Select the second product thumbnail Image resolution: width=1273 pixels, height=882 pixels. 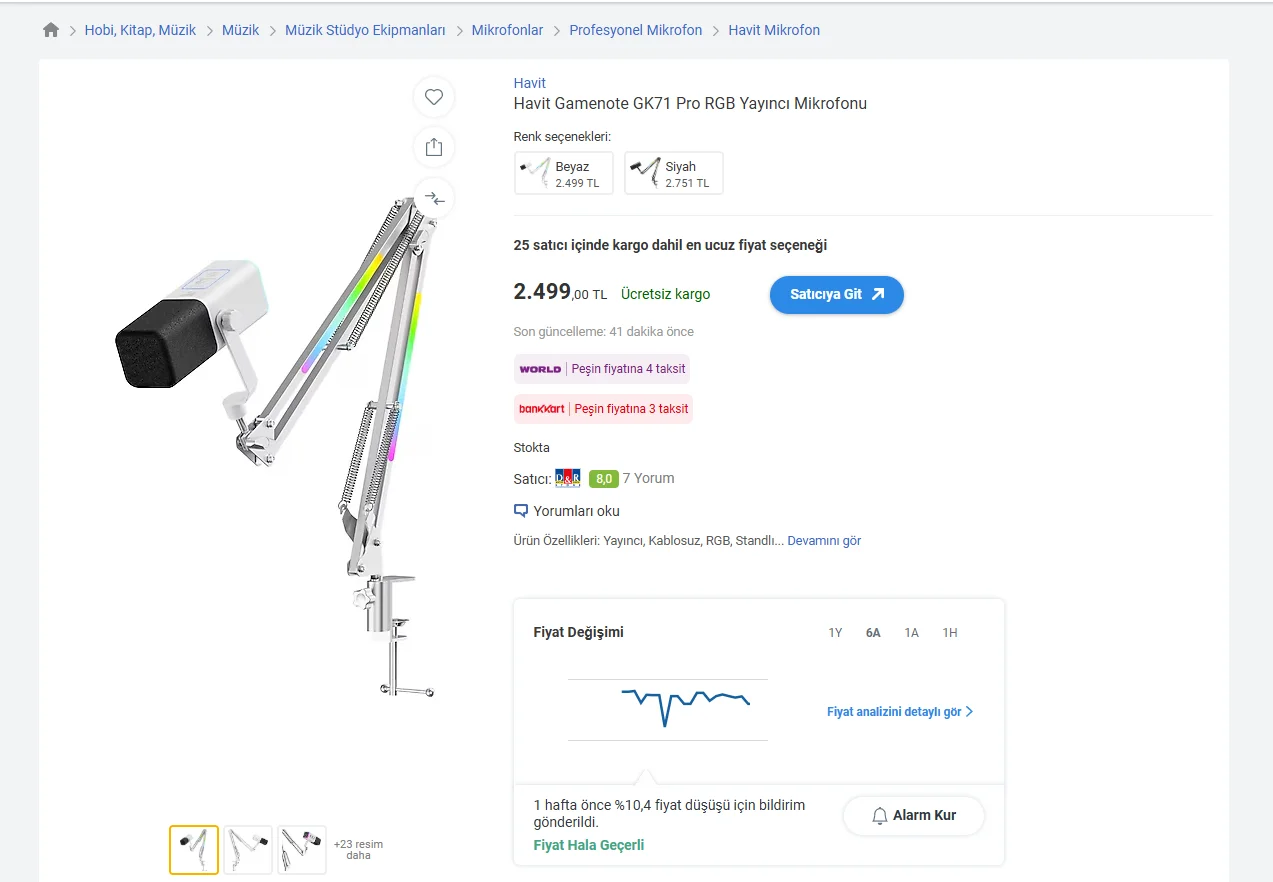click(x=248, y=850)
